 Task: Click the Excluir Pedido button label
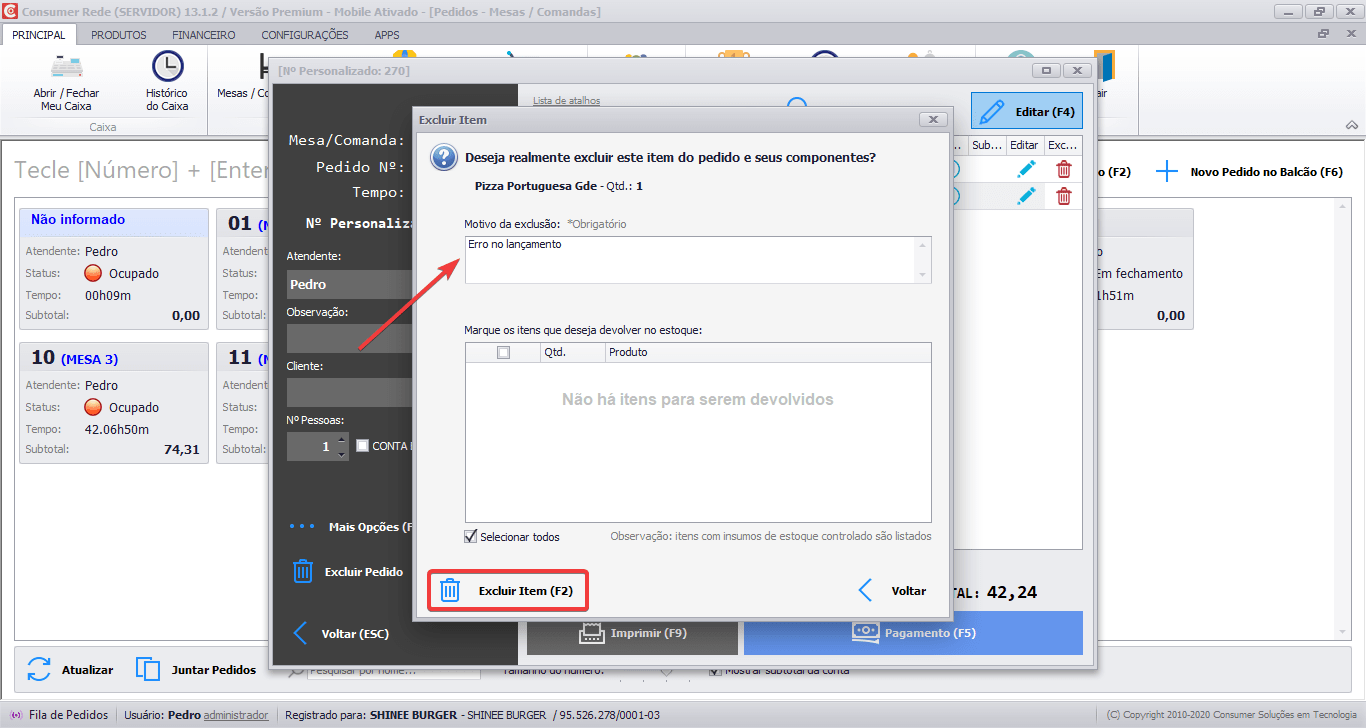tap(364, 572)
